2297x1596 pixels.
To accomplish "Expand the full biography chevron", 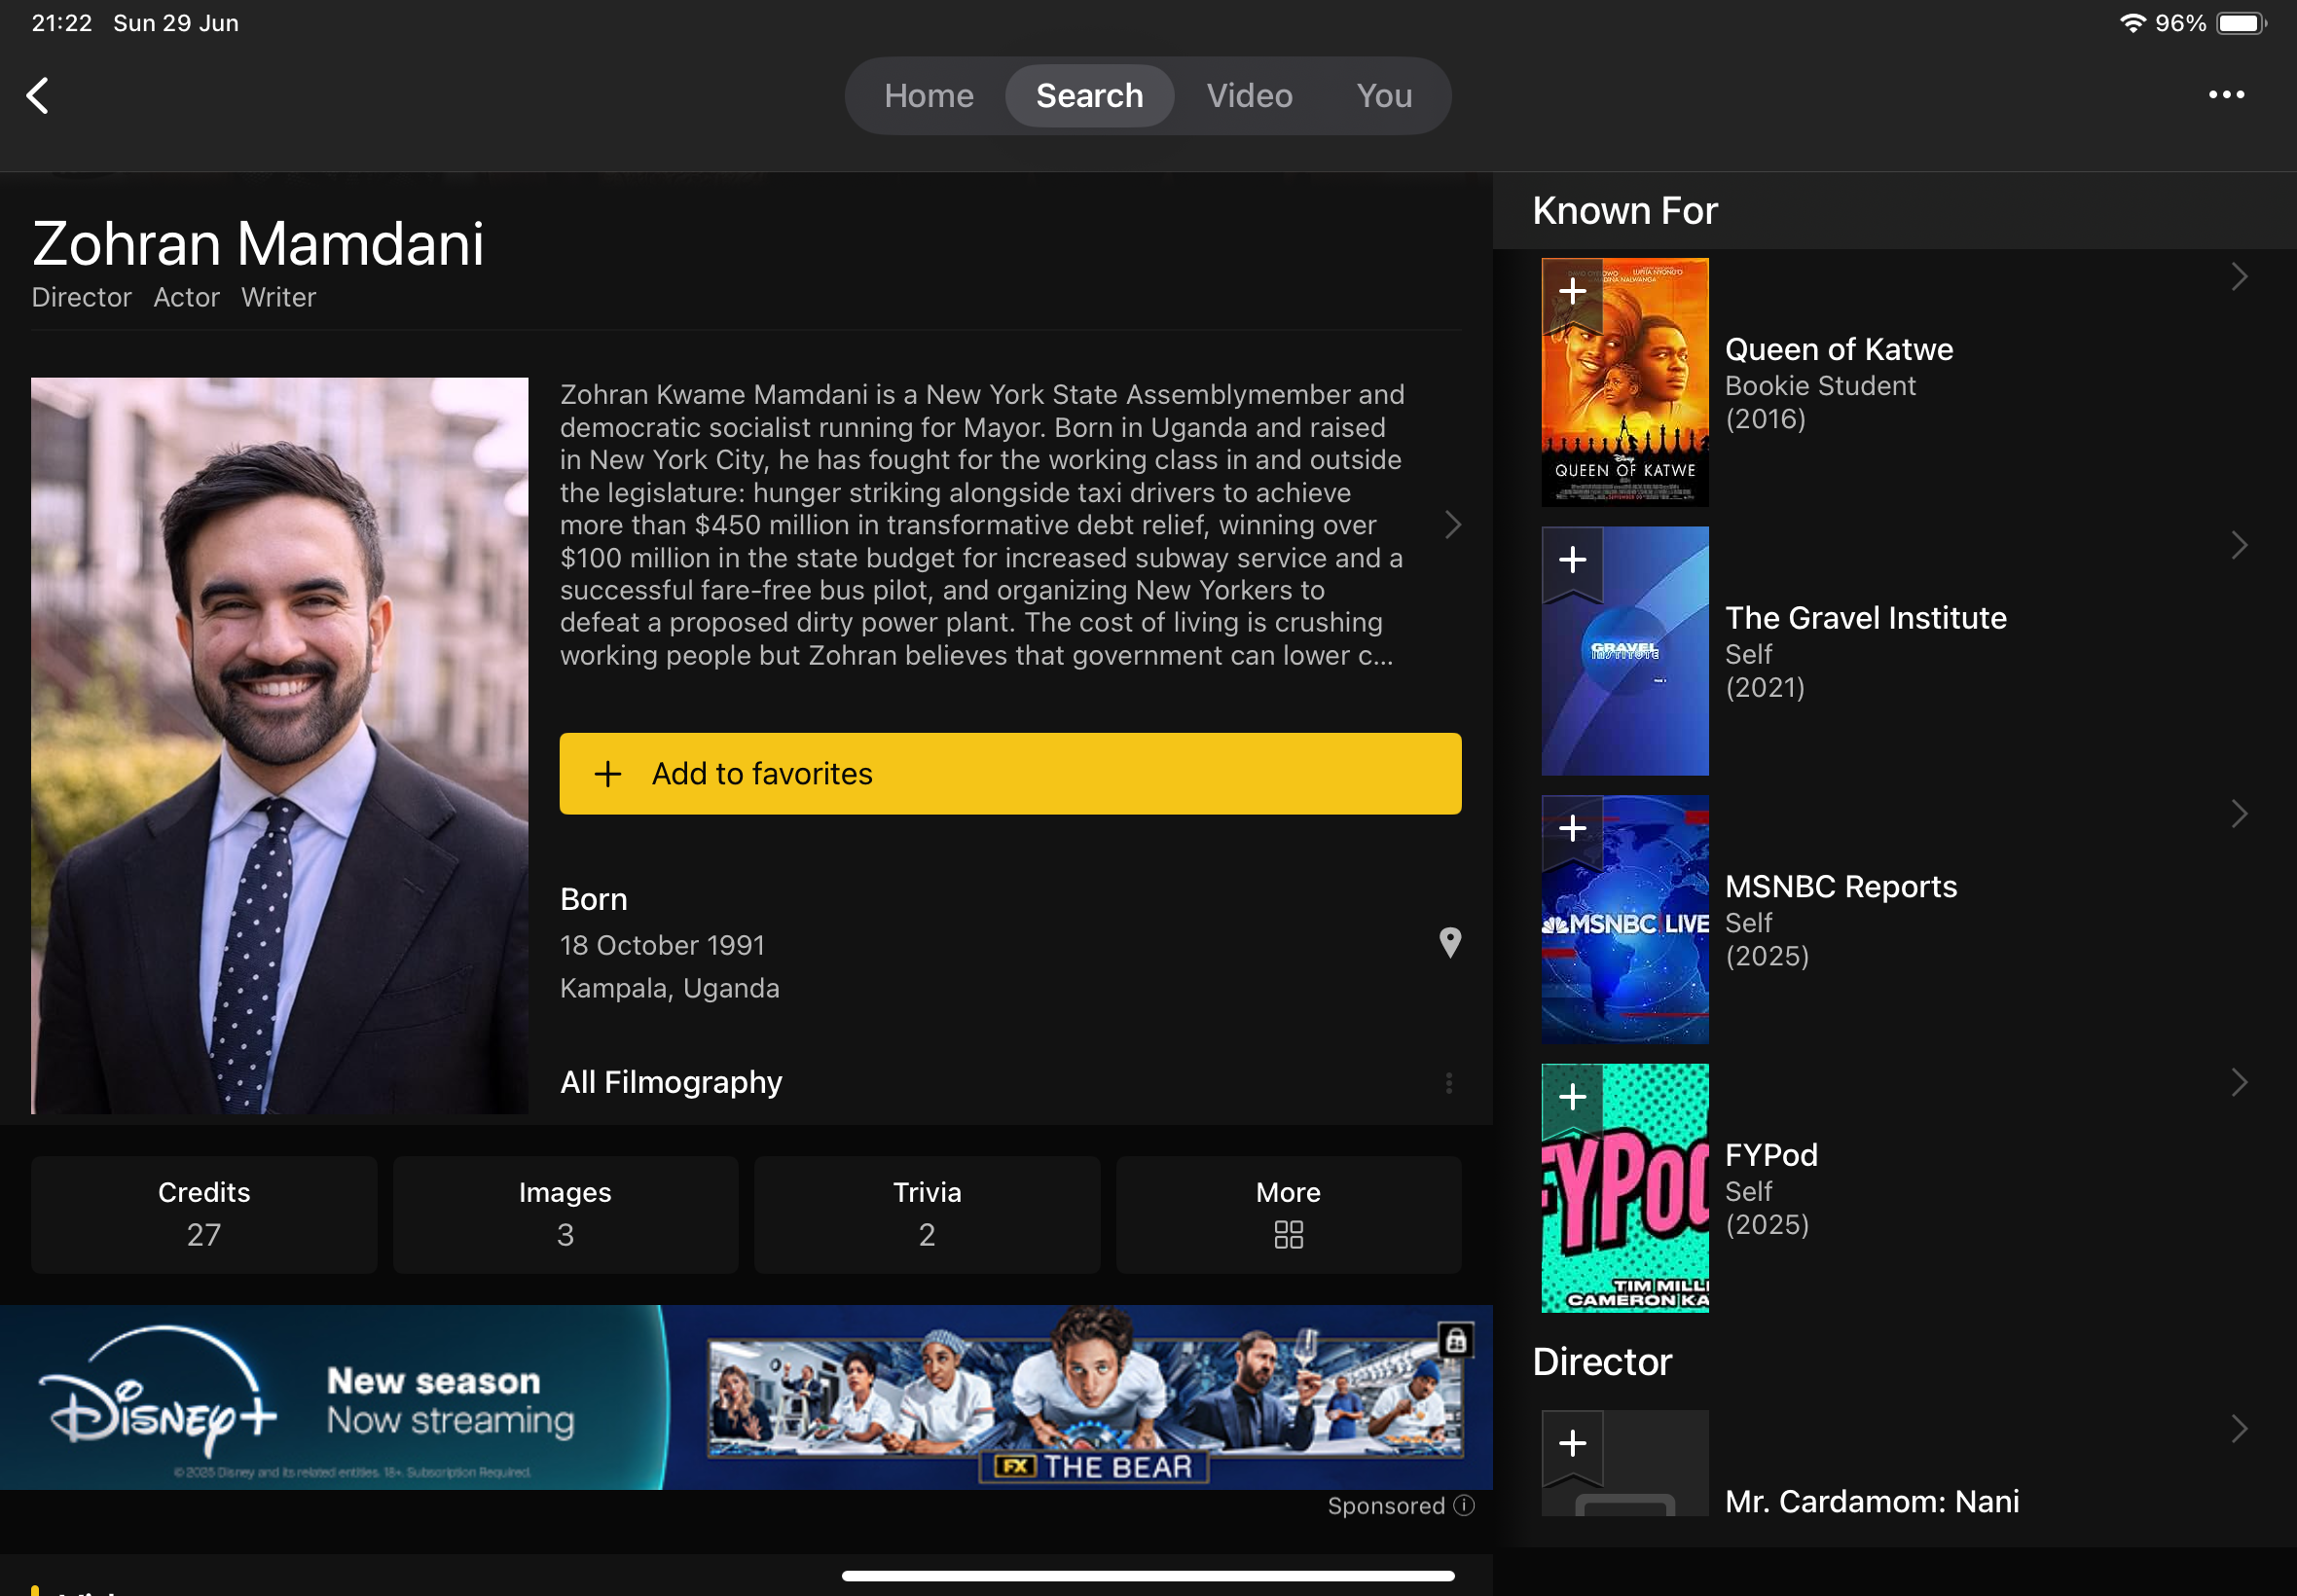I will tap(1453, 525).
